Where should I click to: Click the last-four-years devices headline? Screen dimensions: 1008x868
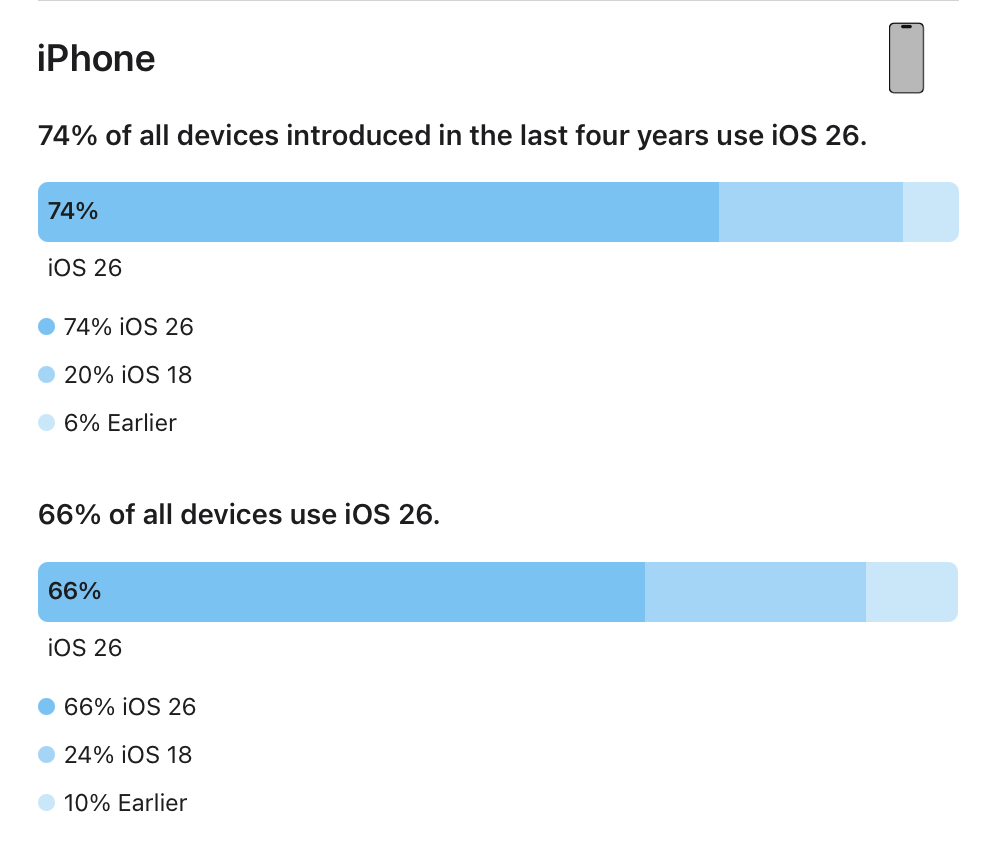pos(452,135)
